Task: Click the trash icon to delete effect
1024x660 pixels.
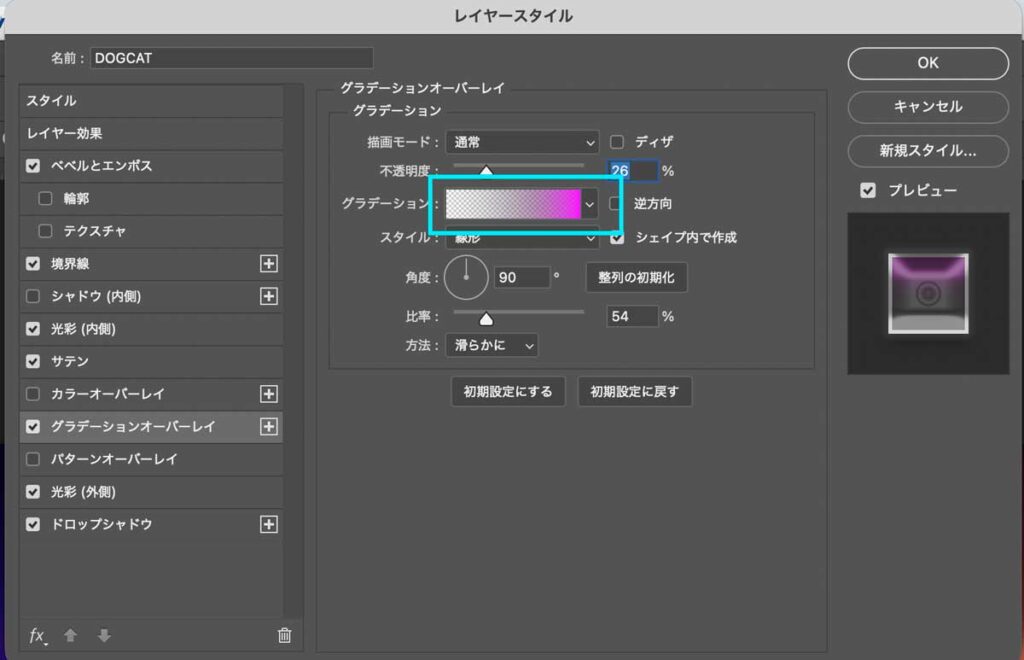Action: pyautogui.click(x=283, y=635)
